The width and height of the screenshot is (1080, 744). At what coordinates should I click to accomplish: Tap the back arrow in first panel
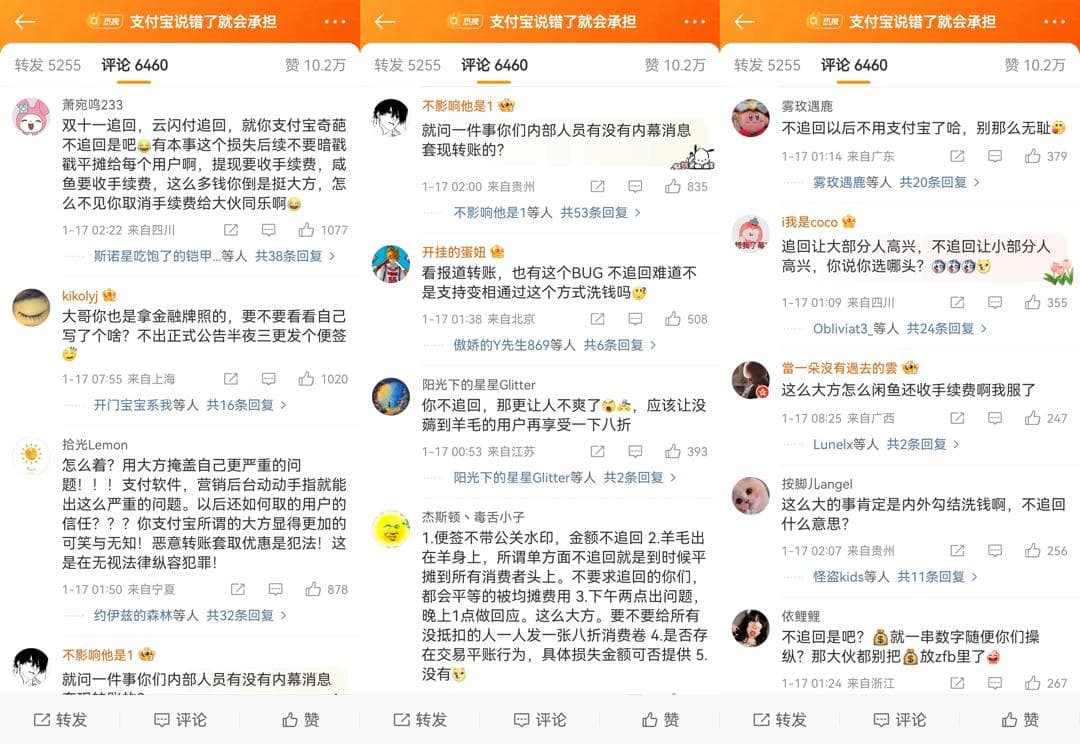tap(25, 21)
